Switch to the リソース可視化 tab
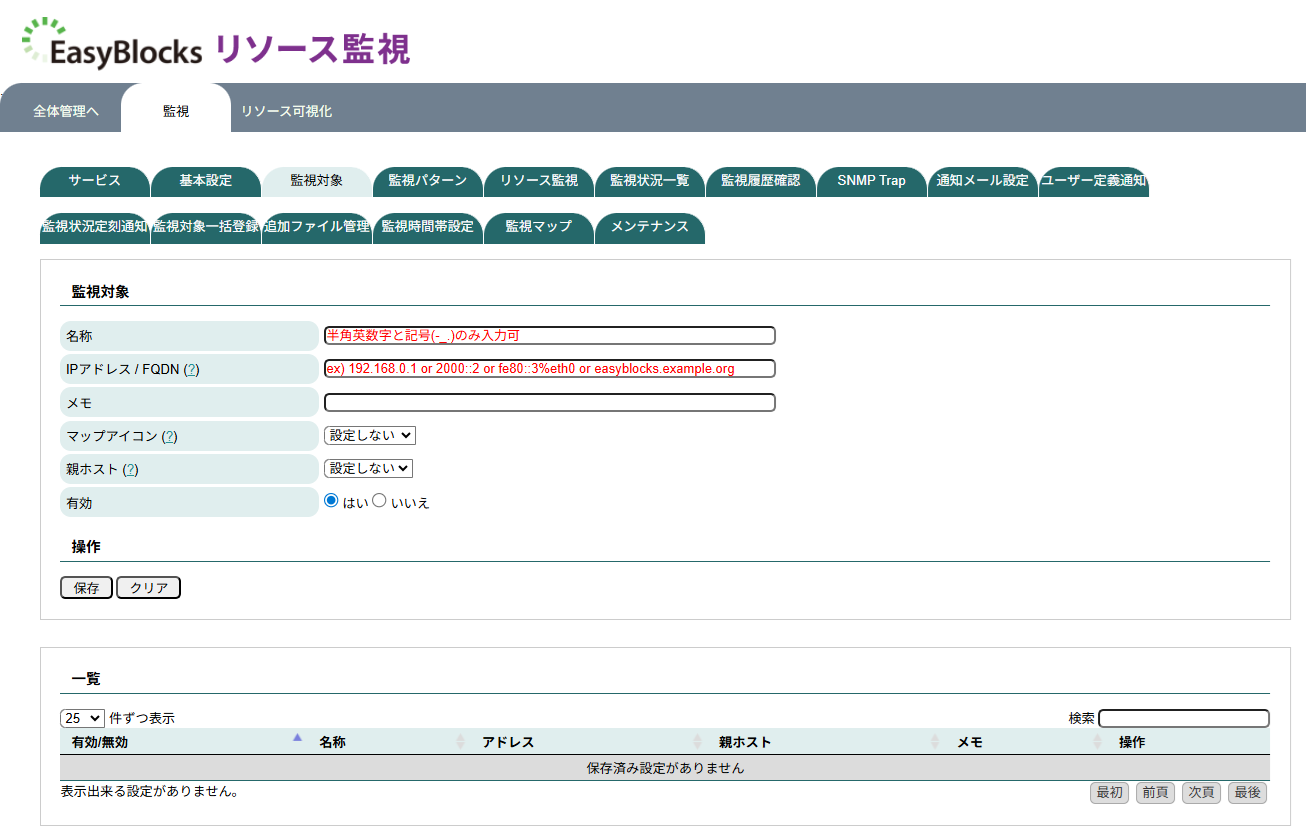 pyautogui.click(x=288, y=110)
